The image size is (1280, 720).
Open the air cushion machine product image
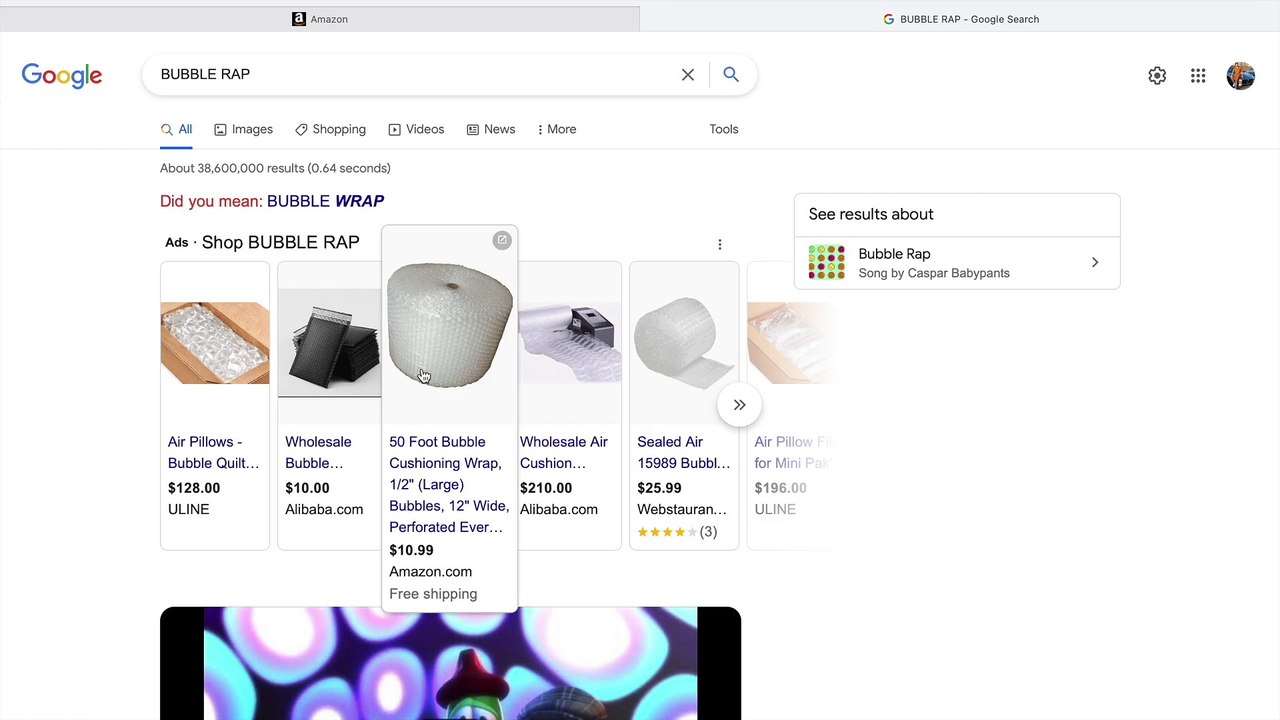[570, 343]
